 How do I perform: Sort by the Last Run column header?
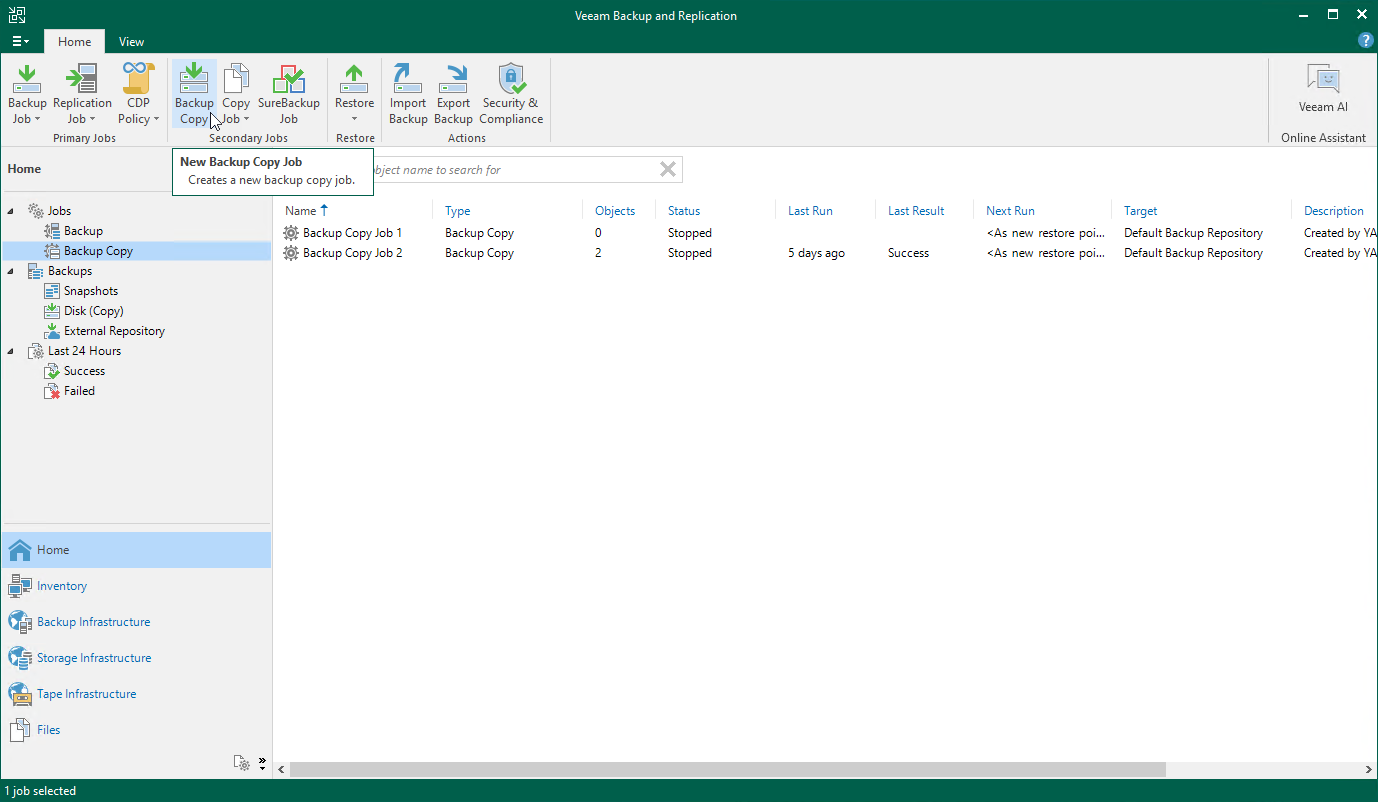coord(810,211)
